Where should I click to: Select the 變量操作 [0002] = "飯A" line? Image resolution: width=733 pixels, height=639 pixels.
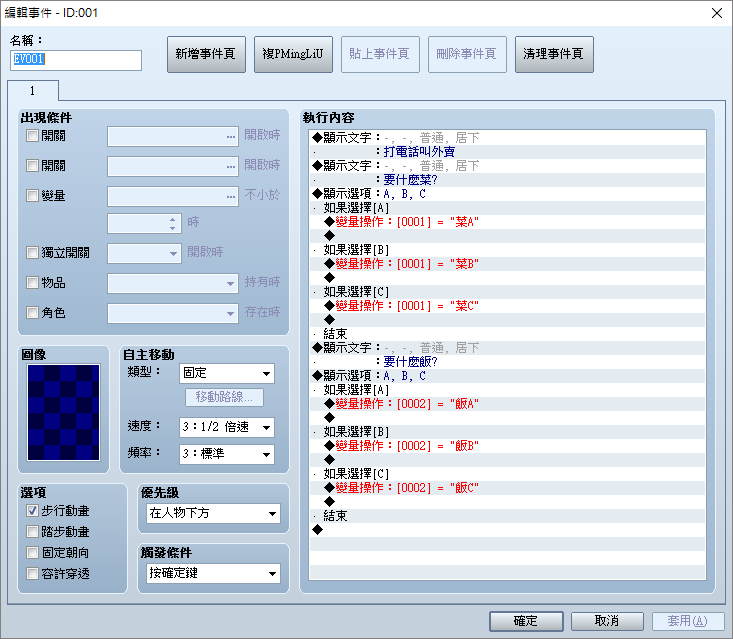point(507,404)
